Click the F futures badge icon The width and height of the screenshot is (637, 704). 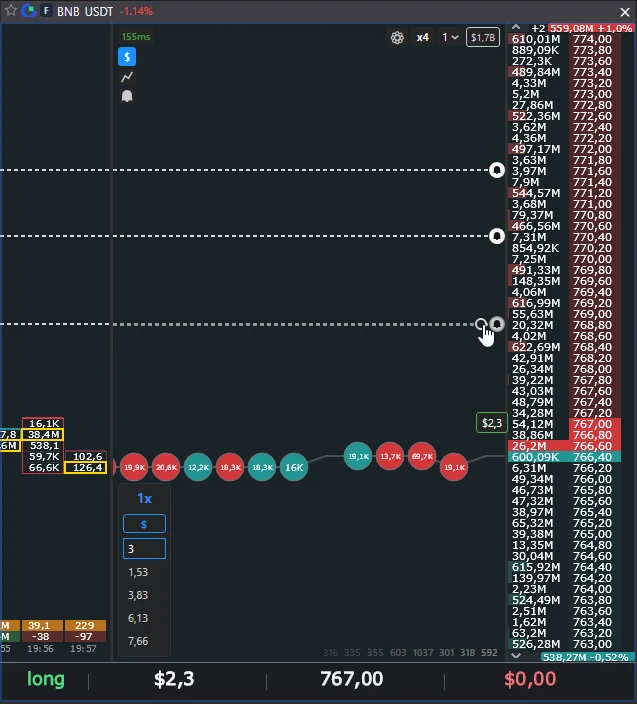(x=46, y=10)
